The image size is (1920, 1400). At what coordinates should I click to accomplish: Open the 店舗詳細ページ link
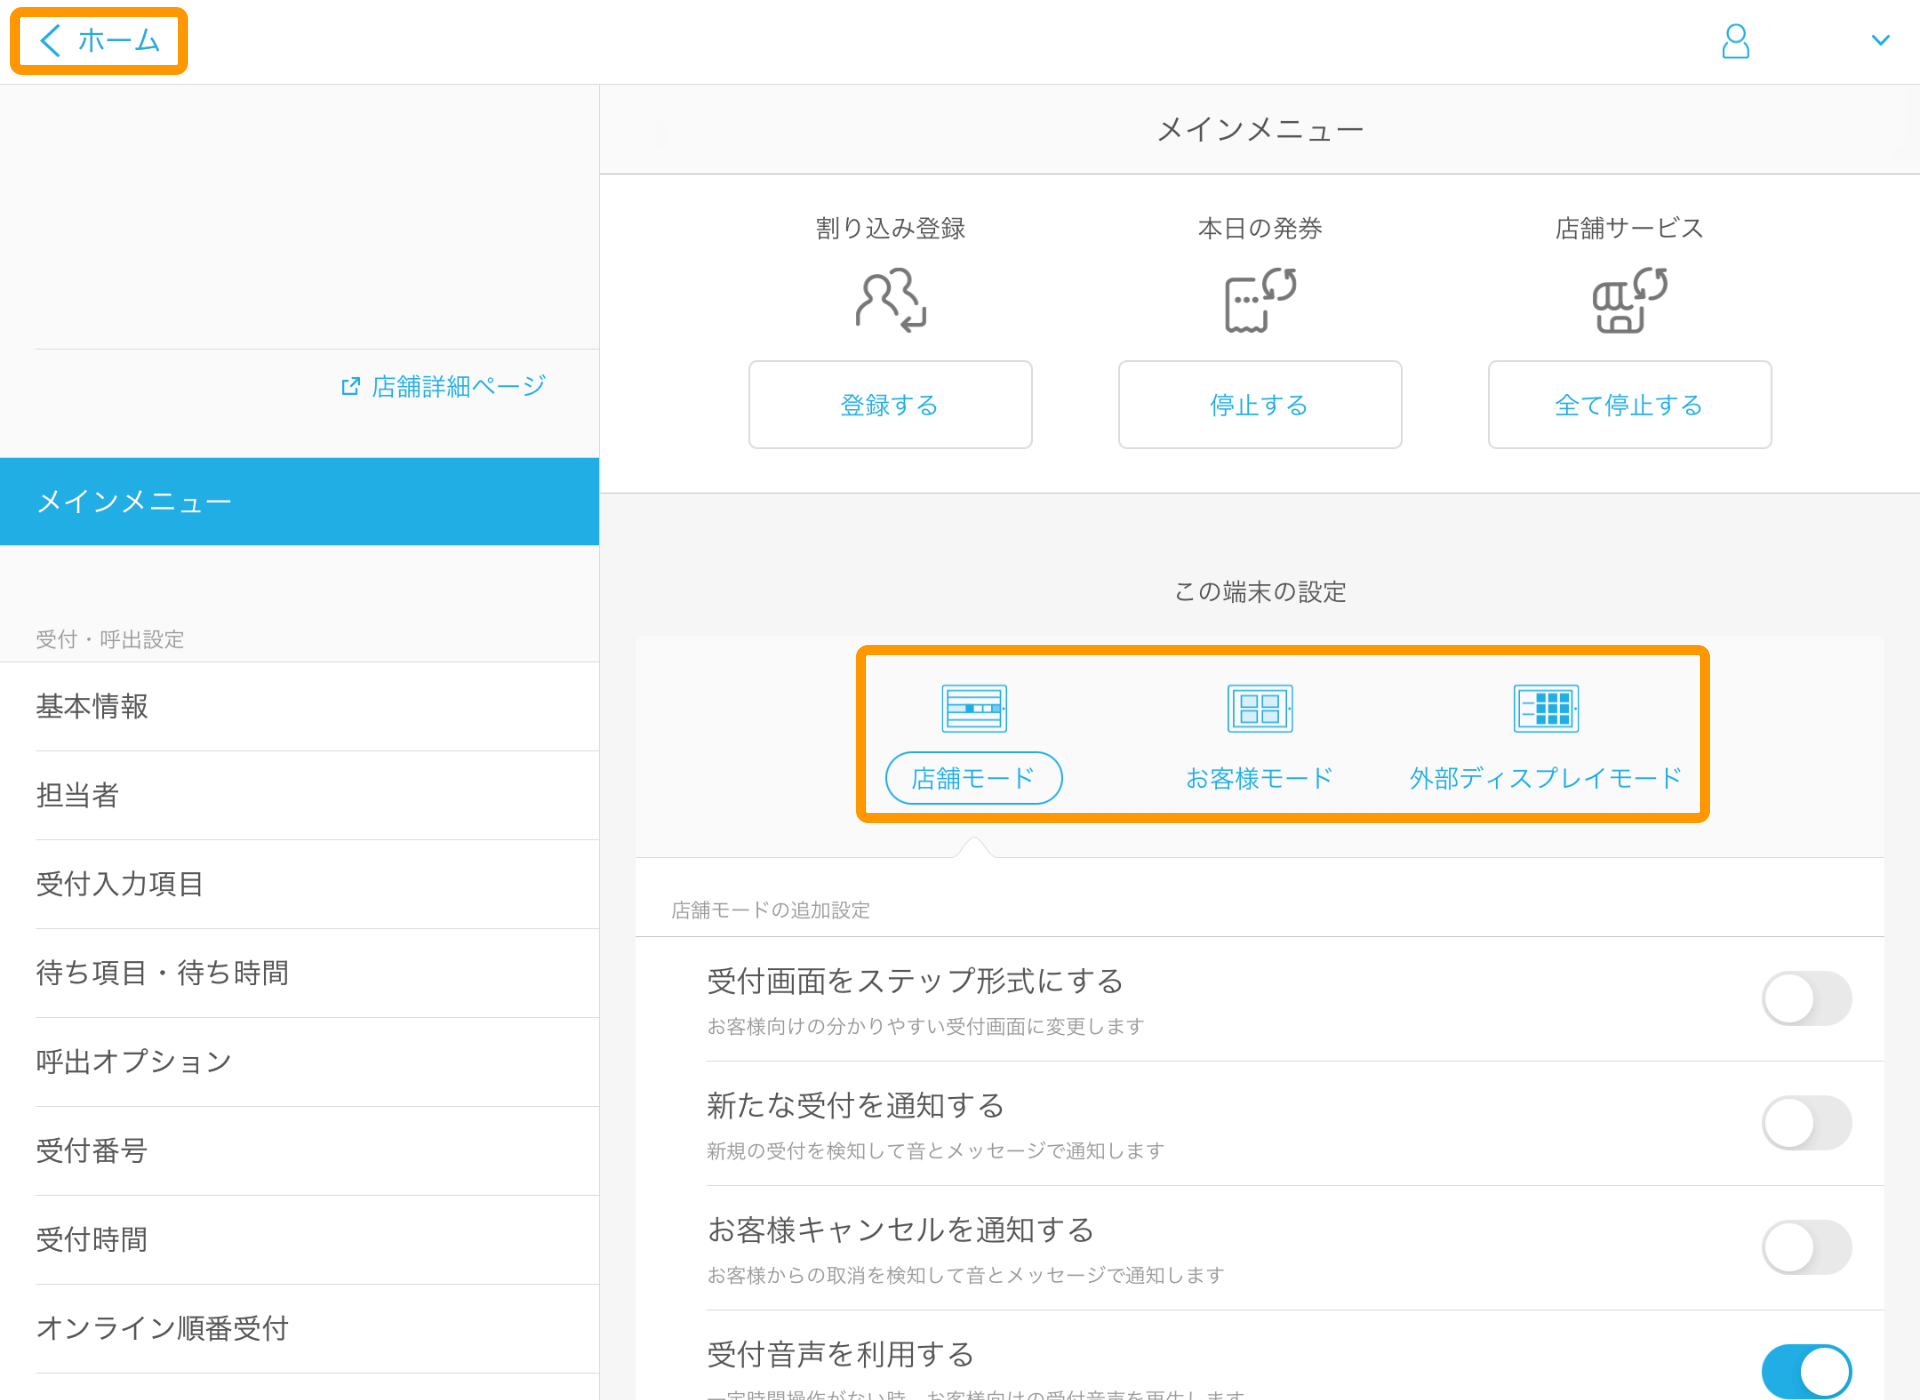pyautogui.click(x=457, y=385)
